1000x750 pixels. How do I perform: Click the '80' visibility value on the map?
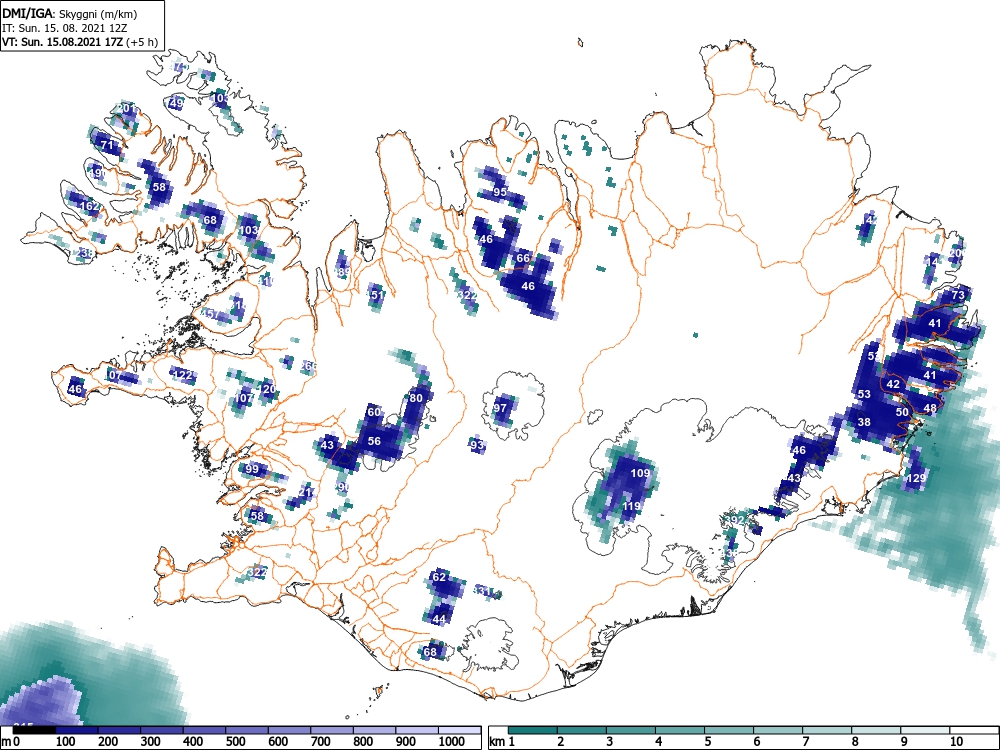coord(416,398)
